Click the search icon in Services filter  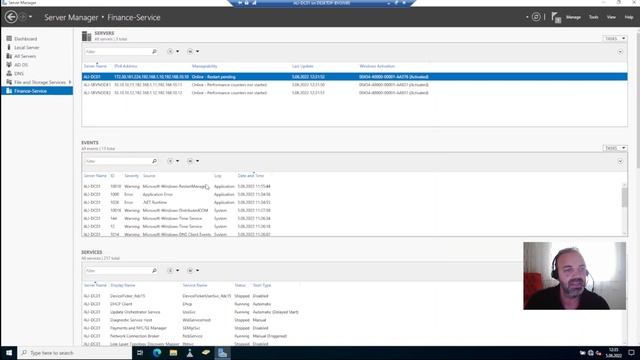click(x=154, y=270)
